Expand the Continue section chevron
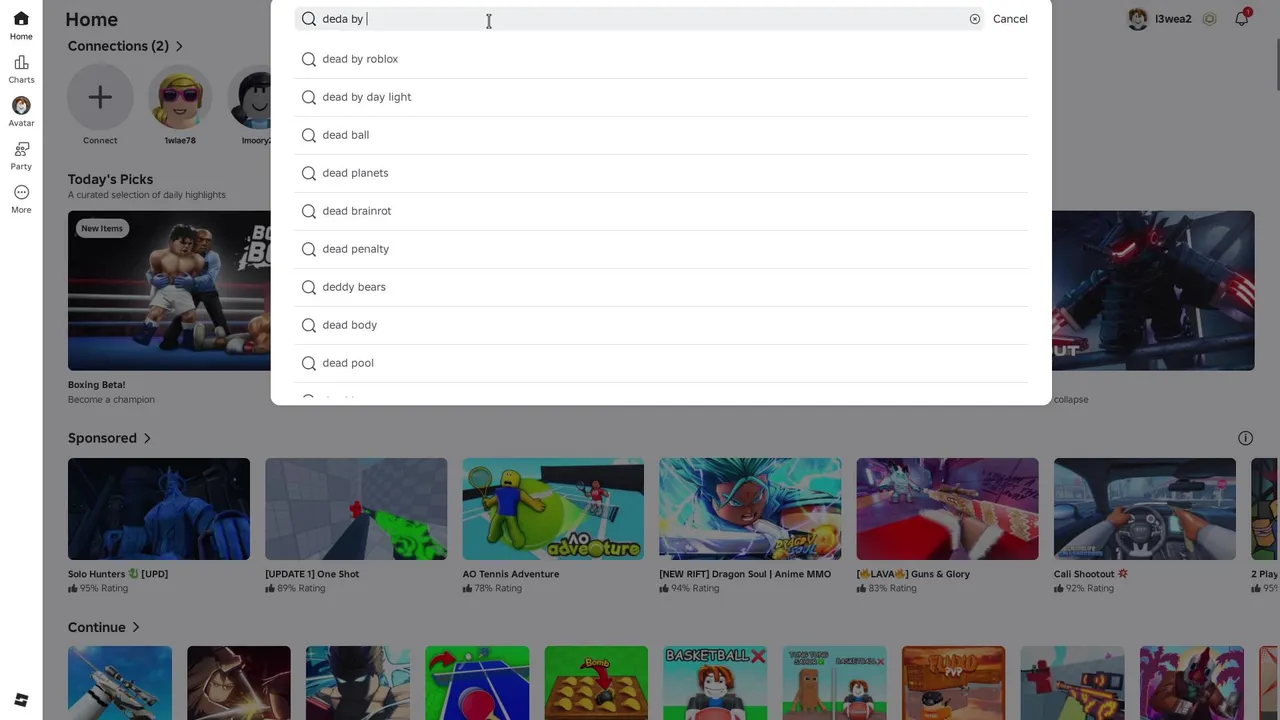 tap(135, 627)
